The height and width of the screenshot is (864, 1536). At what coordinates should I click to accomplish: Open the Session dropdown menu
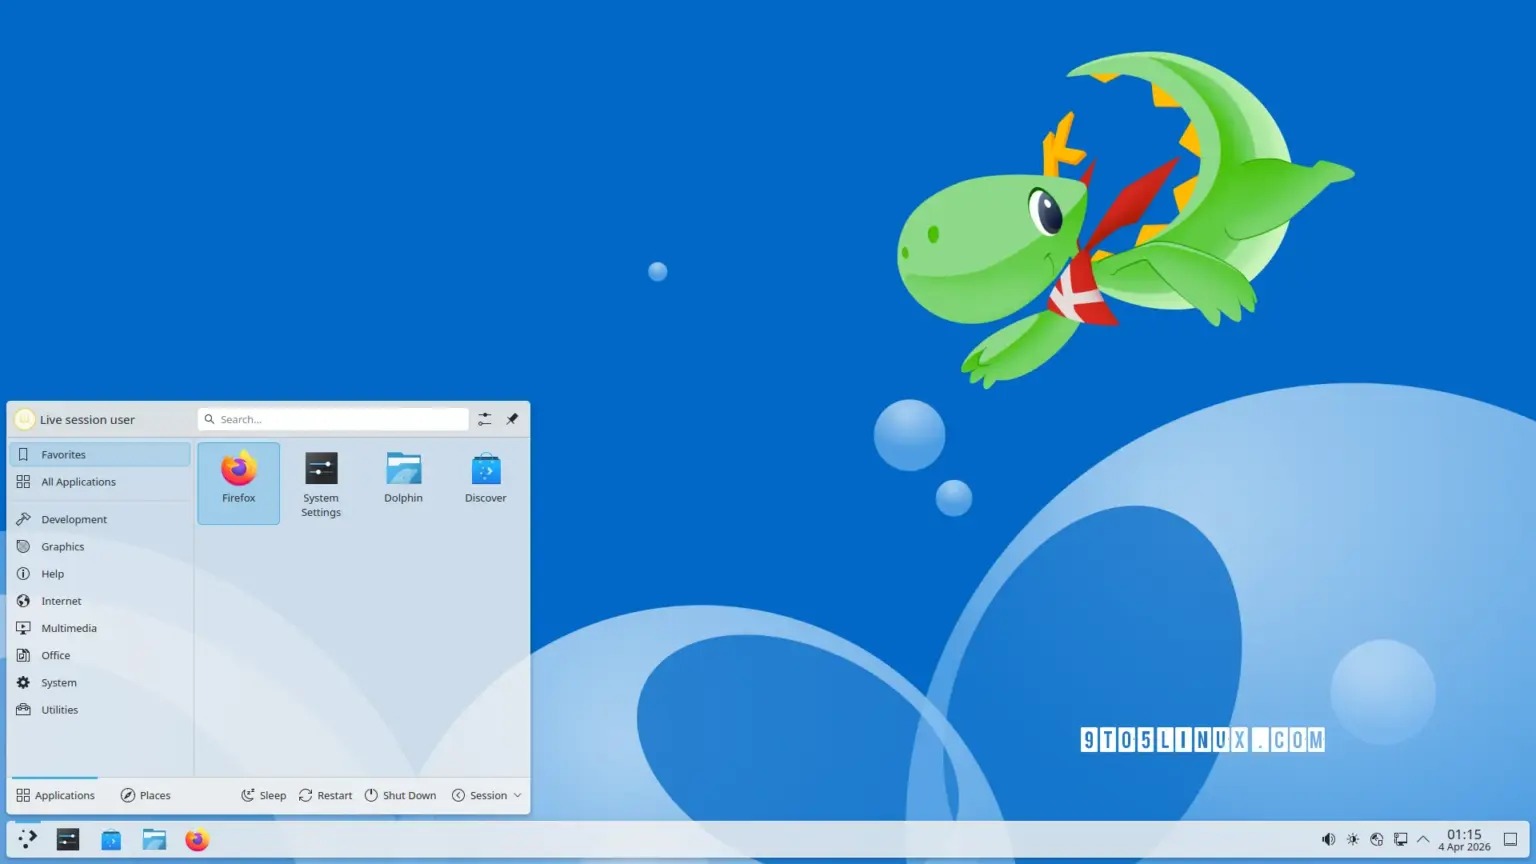click(486, 795)
